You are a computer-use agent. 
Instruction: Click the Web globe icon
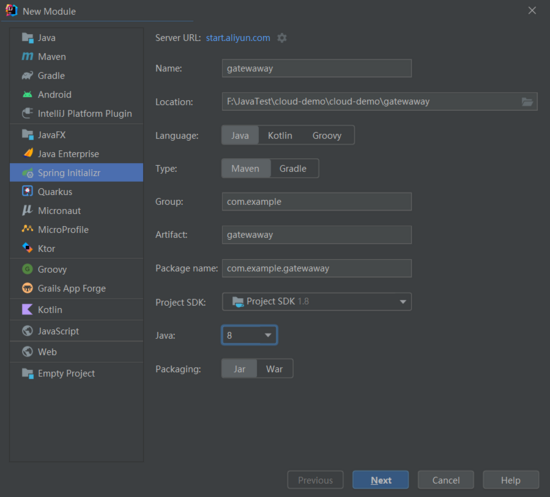(27, 351)
